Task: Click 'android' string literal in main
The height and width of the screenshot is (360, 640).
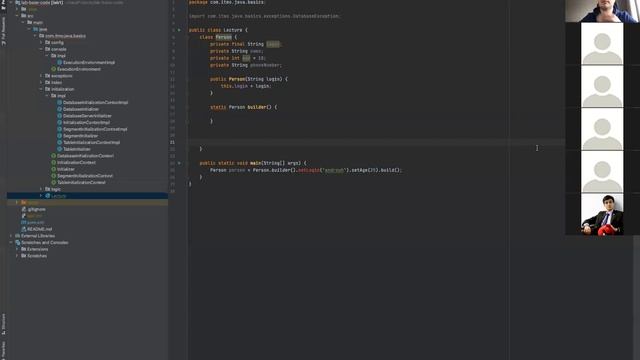Action: [x=334, y=170]
